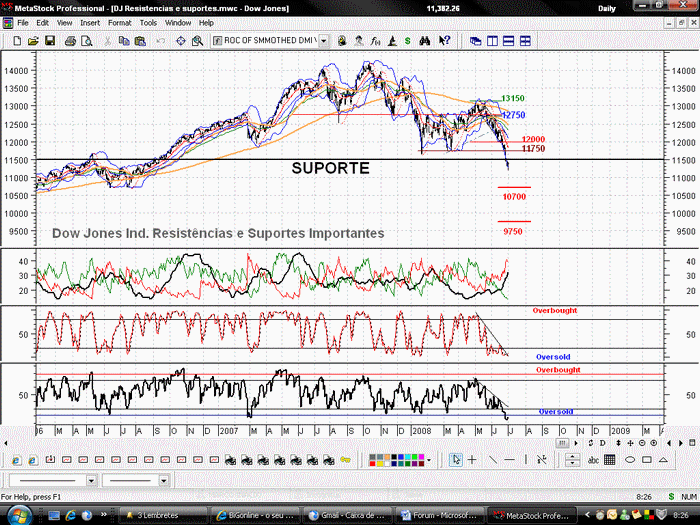The width and height of the screenshot is (700, 525).
Task: Click the 9750 support level label
Action: [x=512, y=231]
